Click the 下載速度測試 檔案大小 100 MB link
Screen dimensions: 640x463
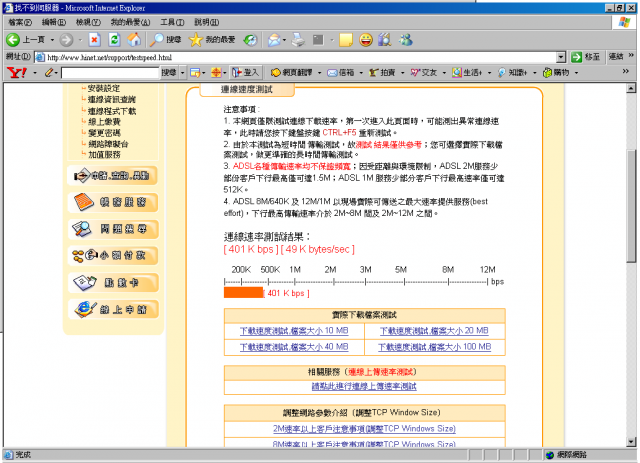tap(435, 346)
